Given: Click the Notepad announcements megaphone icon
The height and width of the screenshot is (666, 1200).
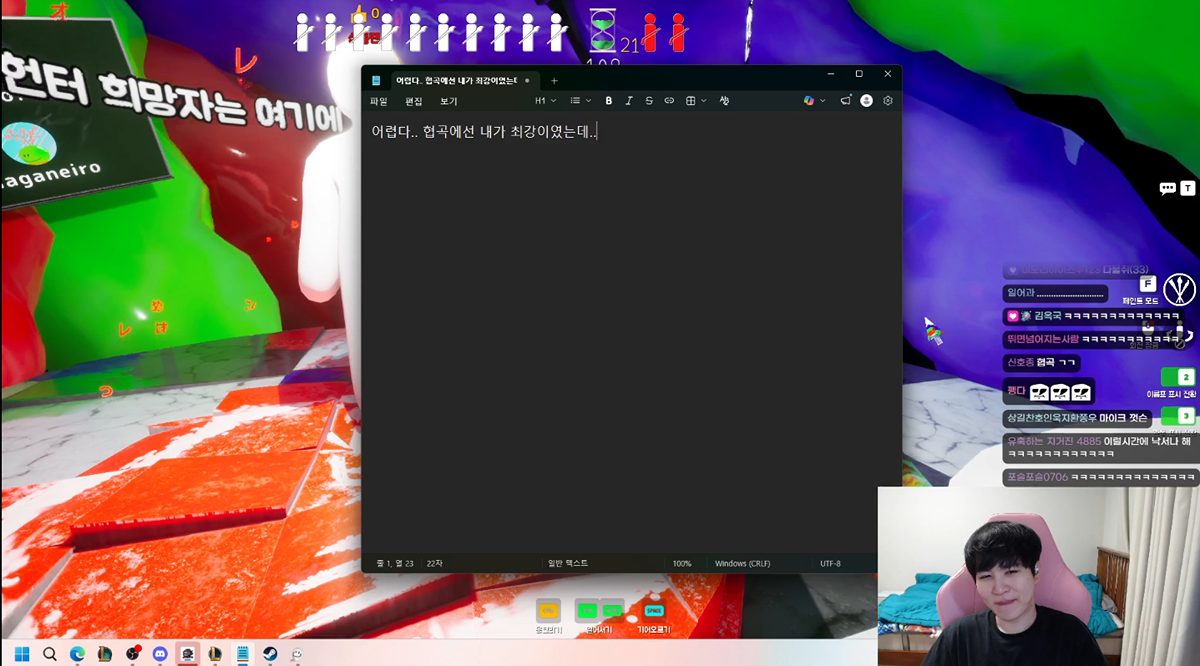Looking at the screenshot, I should coord(846,101).
